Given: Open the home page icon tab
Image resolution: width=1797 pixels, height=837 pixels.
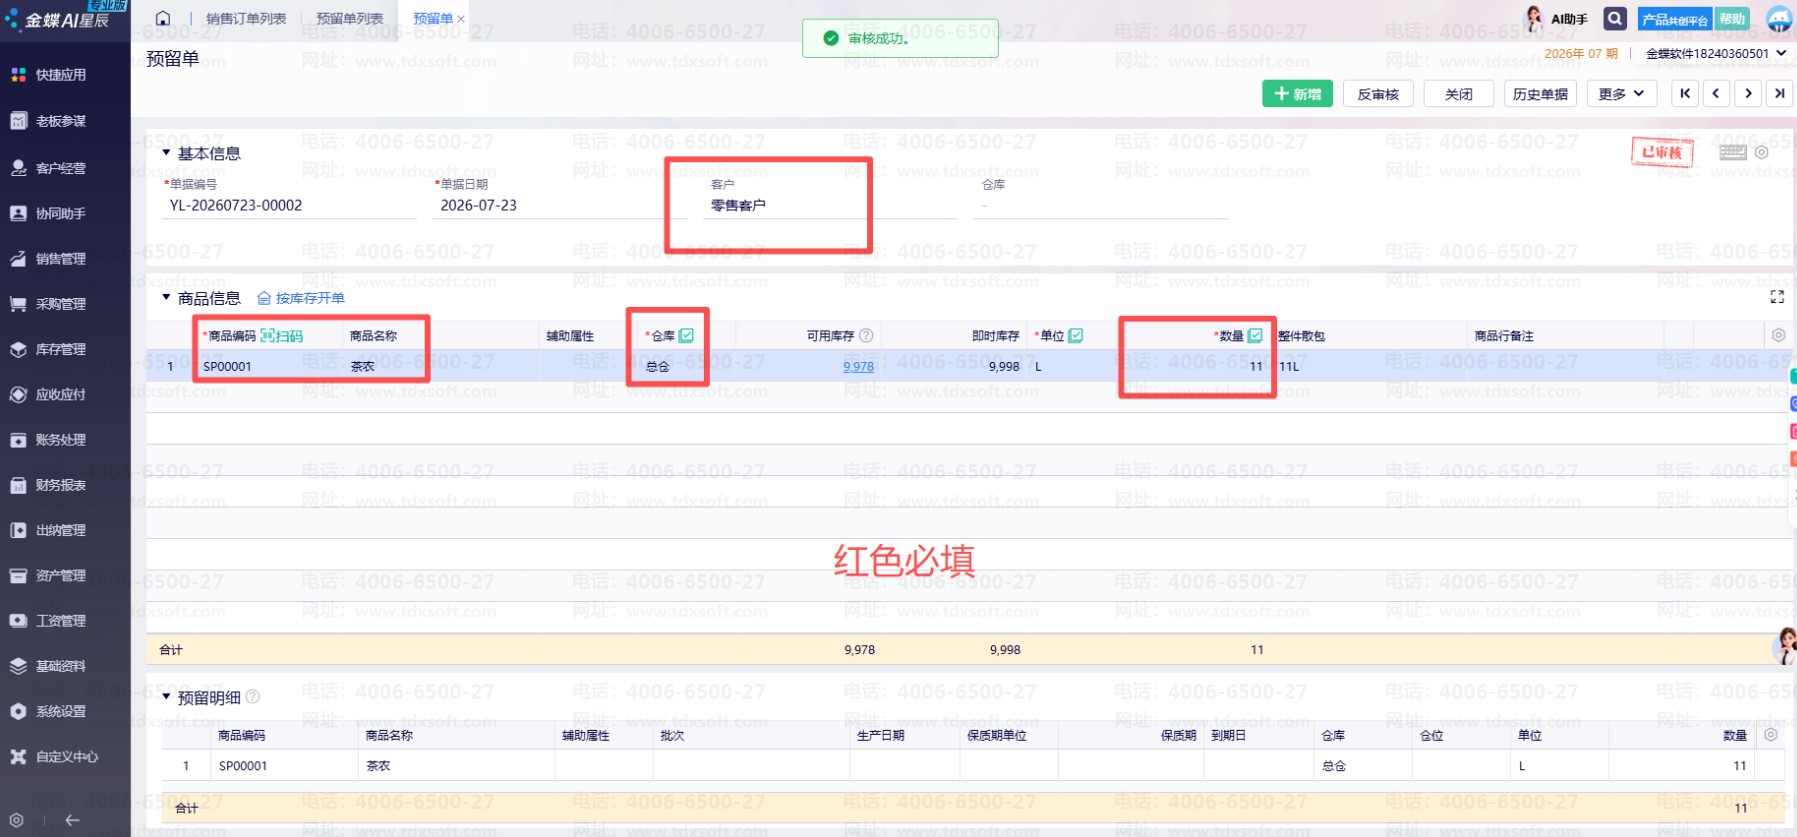Looking at the screenshot, I should (x=163, y=18).
